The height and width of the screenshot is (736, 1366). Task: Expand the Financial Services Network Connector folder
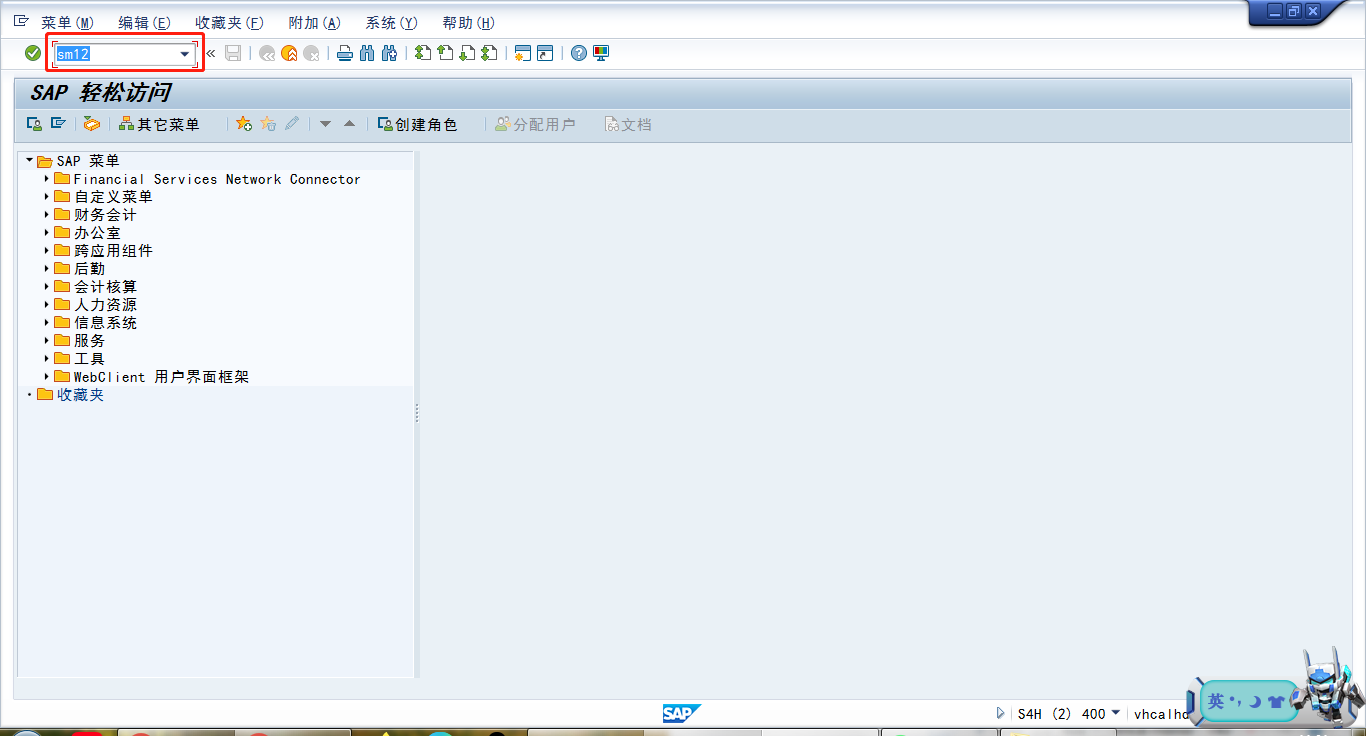(x=47, y=179)
